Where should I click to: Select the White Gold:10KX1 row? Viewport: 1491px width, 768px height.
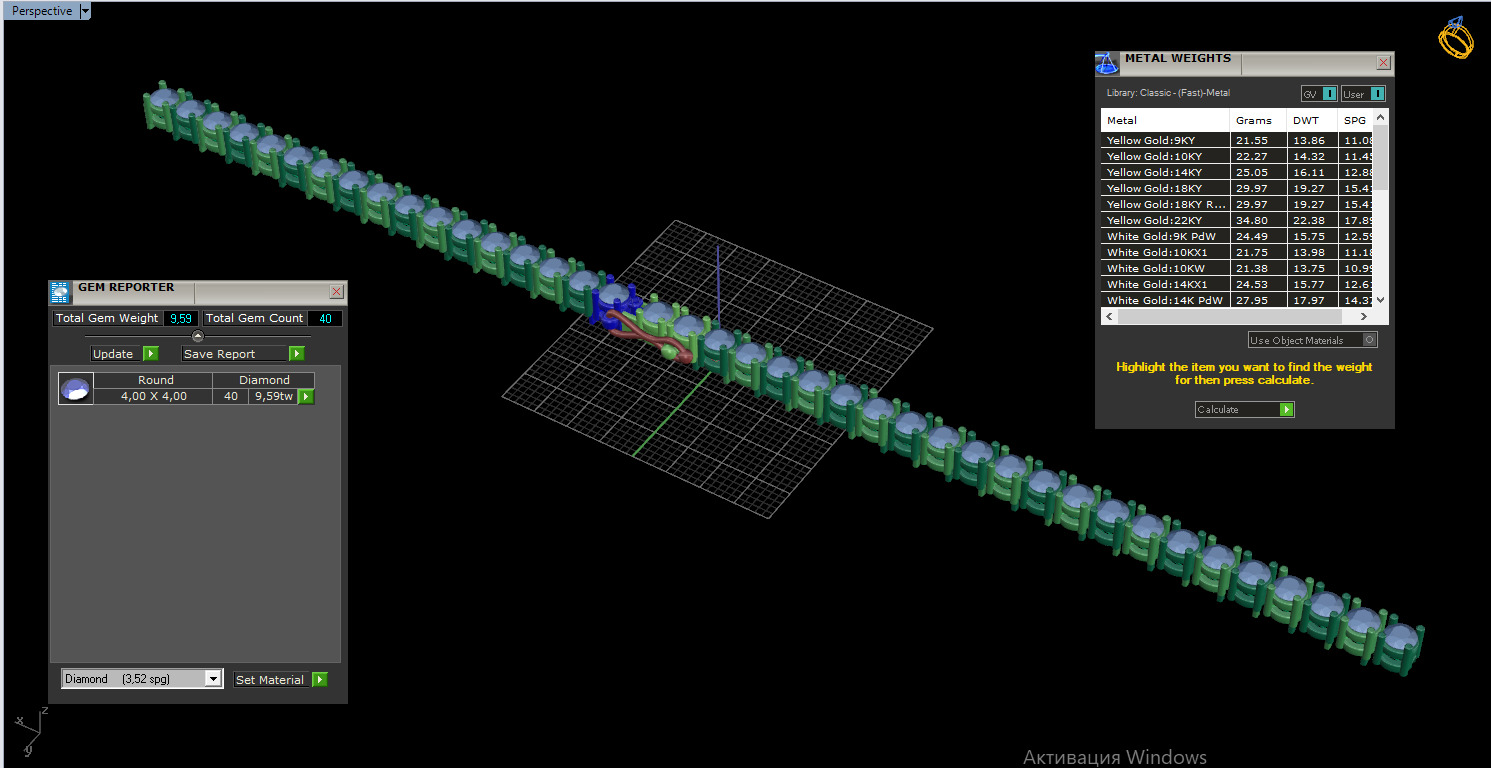pyautogui.click(x=1237, y=252)
